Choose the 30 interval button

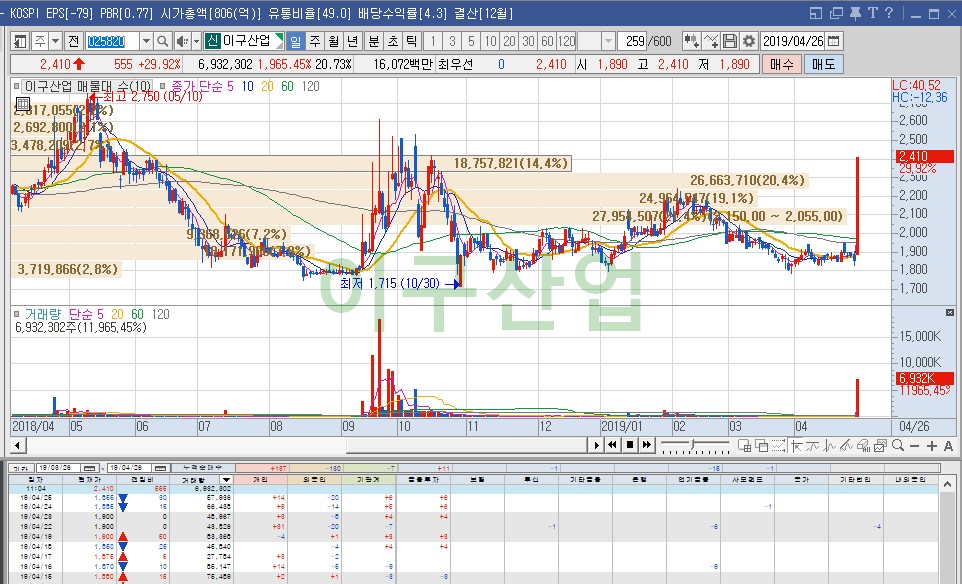pos(528,41)
